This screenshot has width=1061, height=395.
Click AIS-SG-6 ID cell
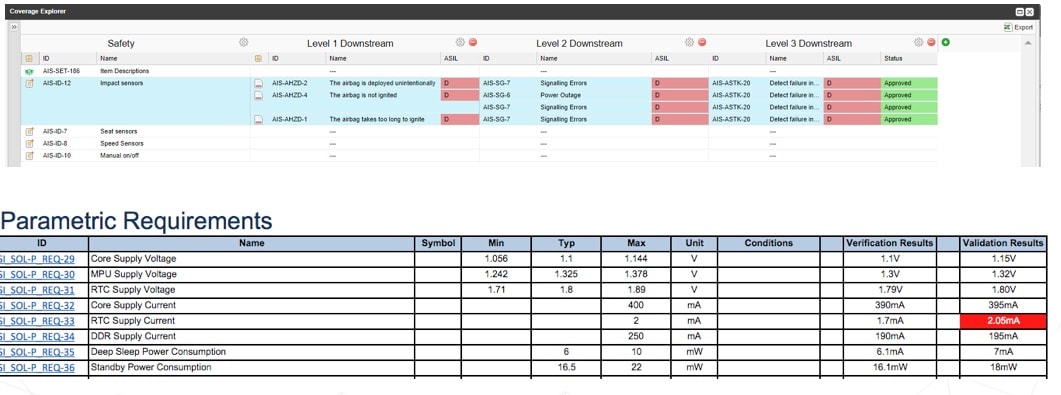(x=497, y=95)
